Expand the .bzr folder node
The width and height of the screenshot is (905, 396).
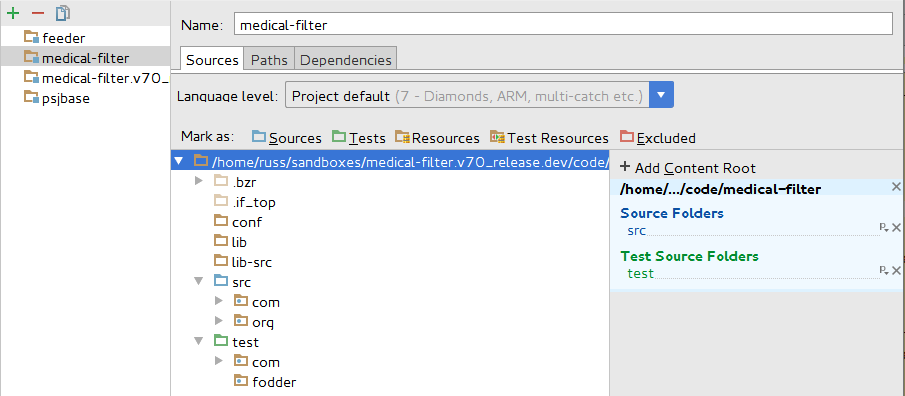tap(199, 181)
